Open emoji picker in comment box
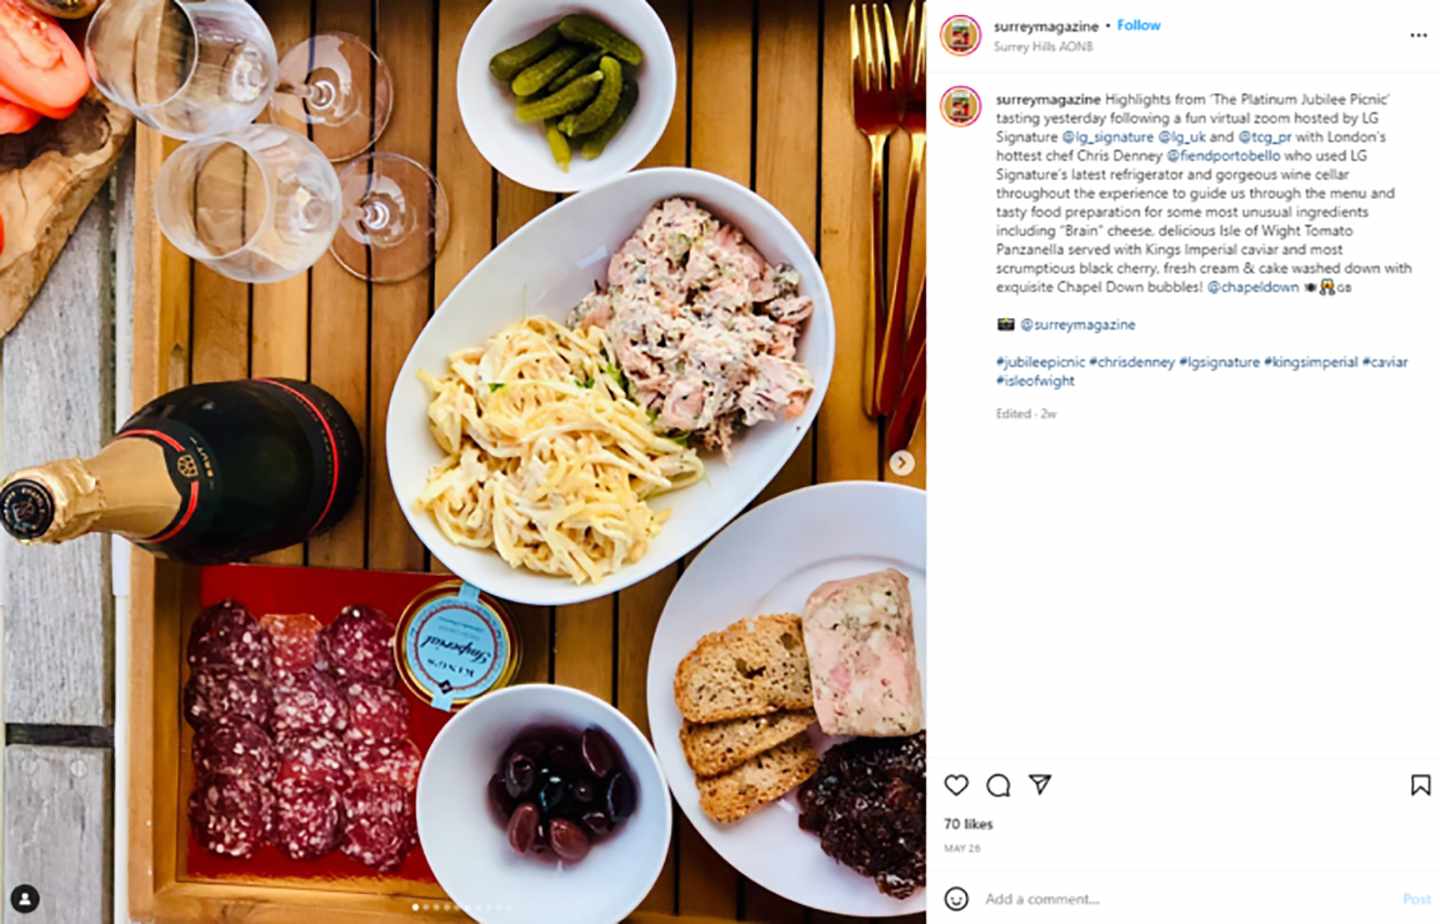This screenshot has width=1440, height=924. pyautogui.click(x=956, y=898)
